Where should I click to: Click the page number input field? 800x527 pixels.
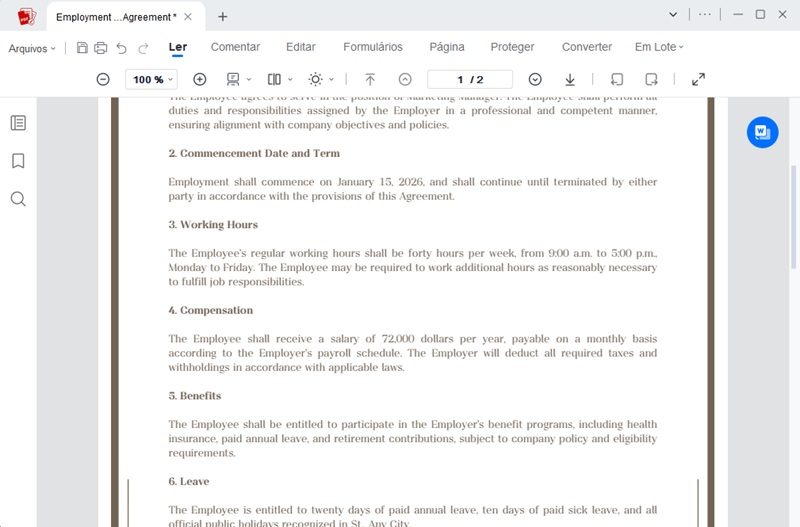[x=470, y=79]
